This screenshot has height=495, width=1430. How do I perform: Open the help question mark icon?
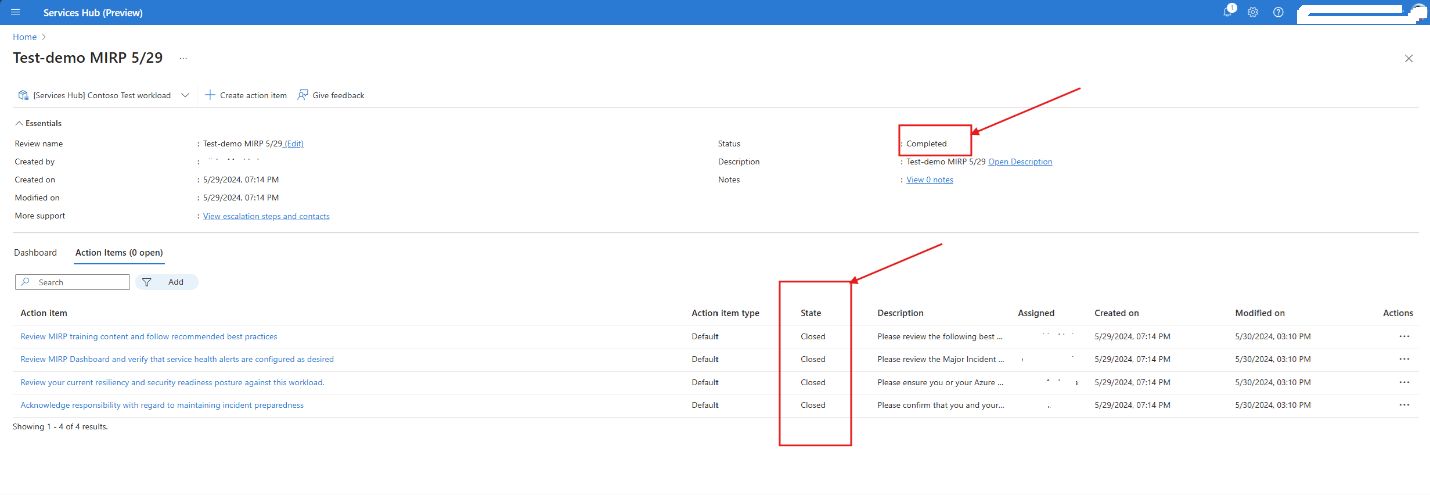[x=1278, y=12]
